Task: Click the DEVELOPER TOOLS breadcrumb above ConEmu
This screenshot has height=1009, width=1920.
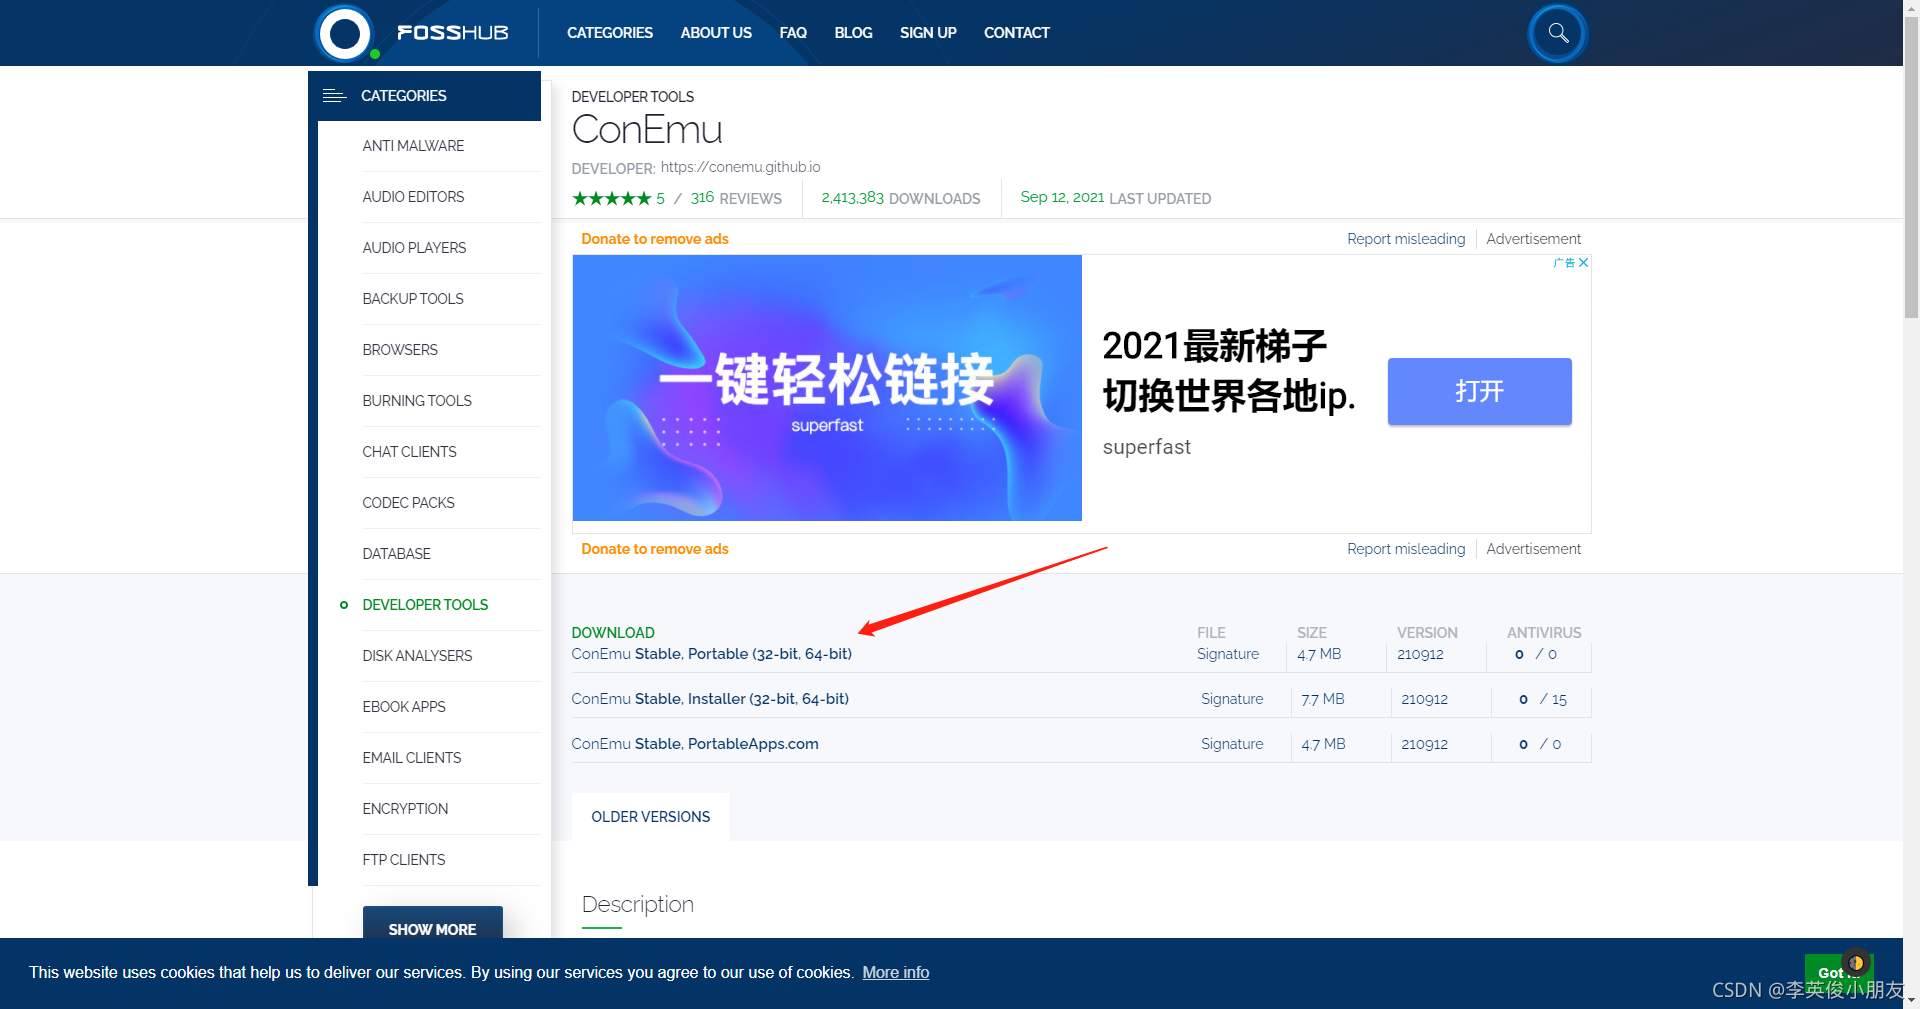Action: pos(632,97)
